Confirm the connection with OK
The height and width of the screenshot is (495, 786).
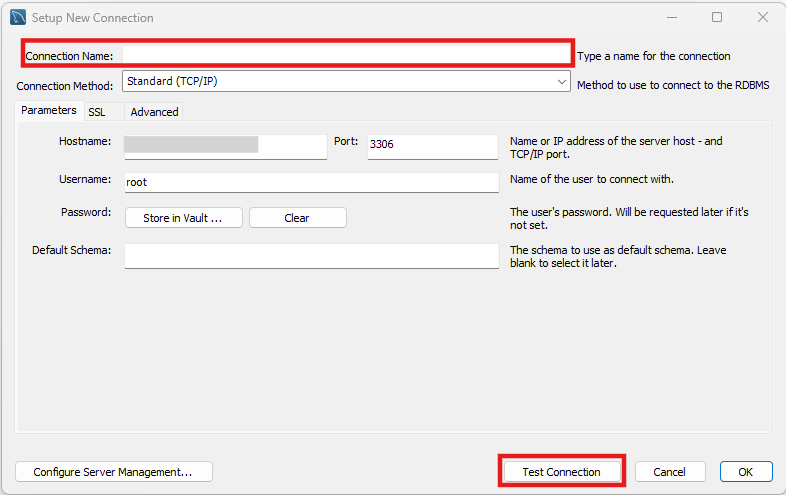745,472
